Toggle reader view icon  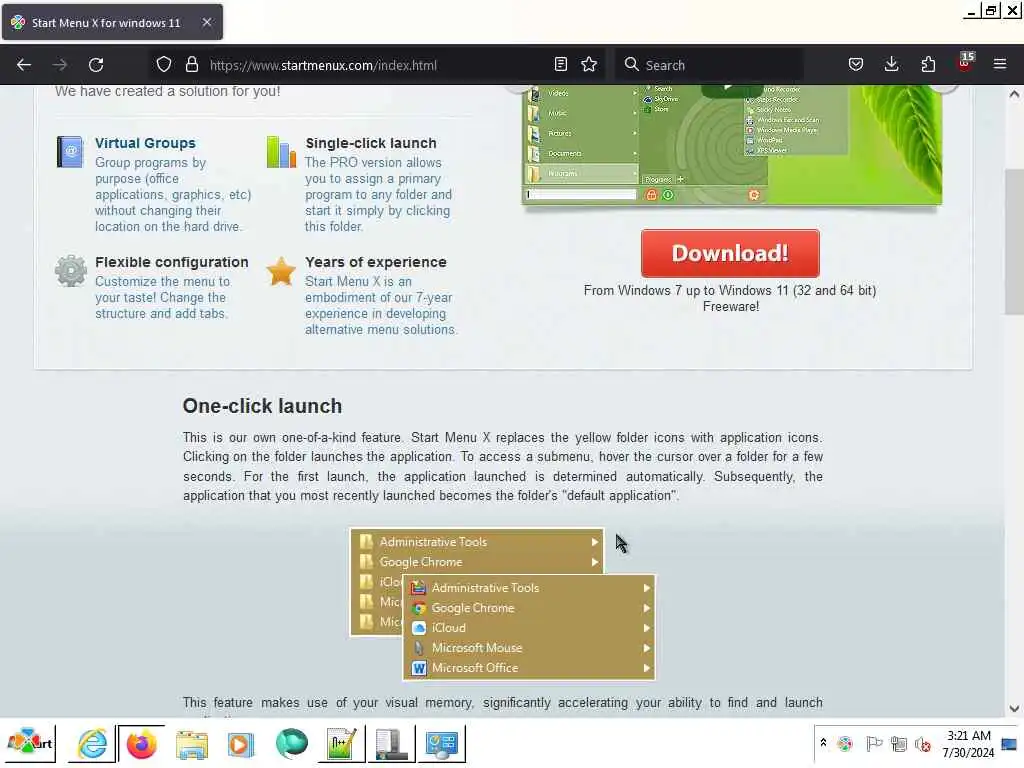point(560,65)
